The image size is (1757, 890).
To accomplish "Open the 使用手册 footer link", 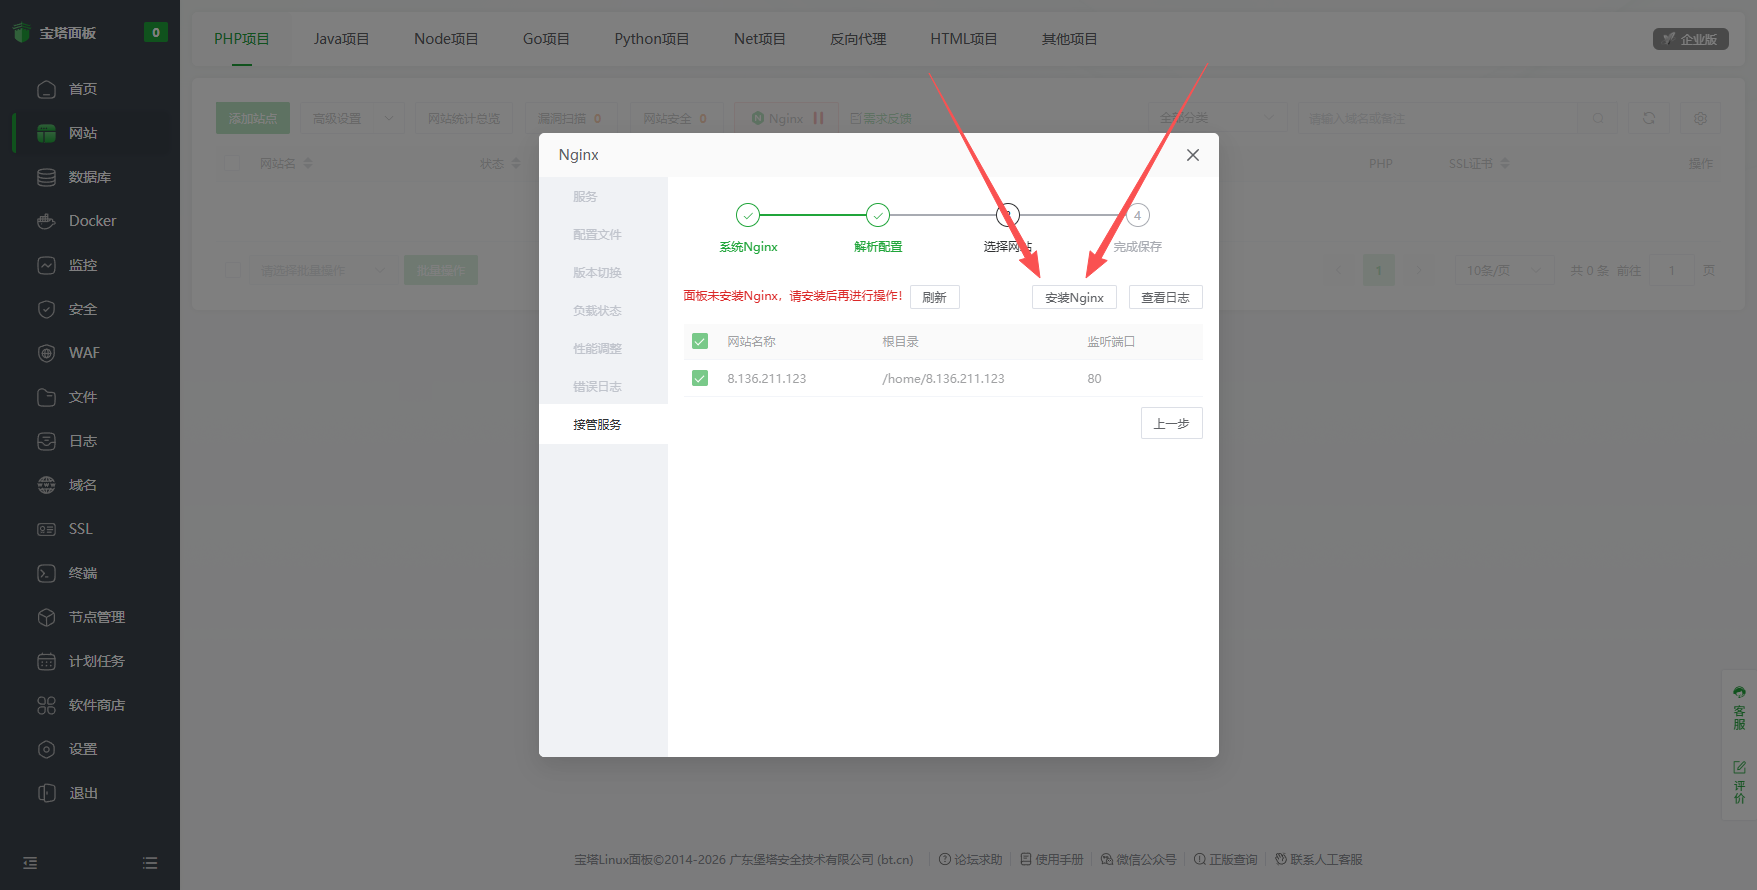I will click(1052, 859).
